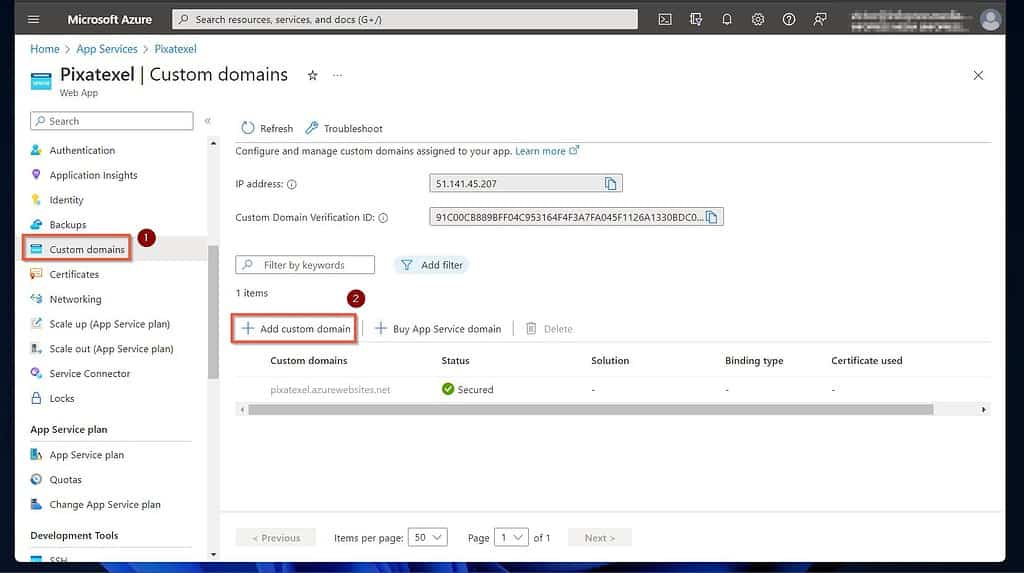Screen dimensions: 1024x573
Task: Open Scale out (App Service plan)
Action: point(111,349)
